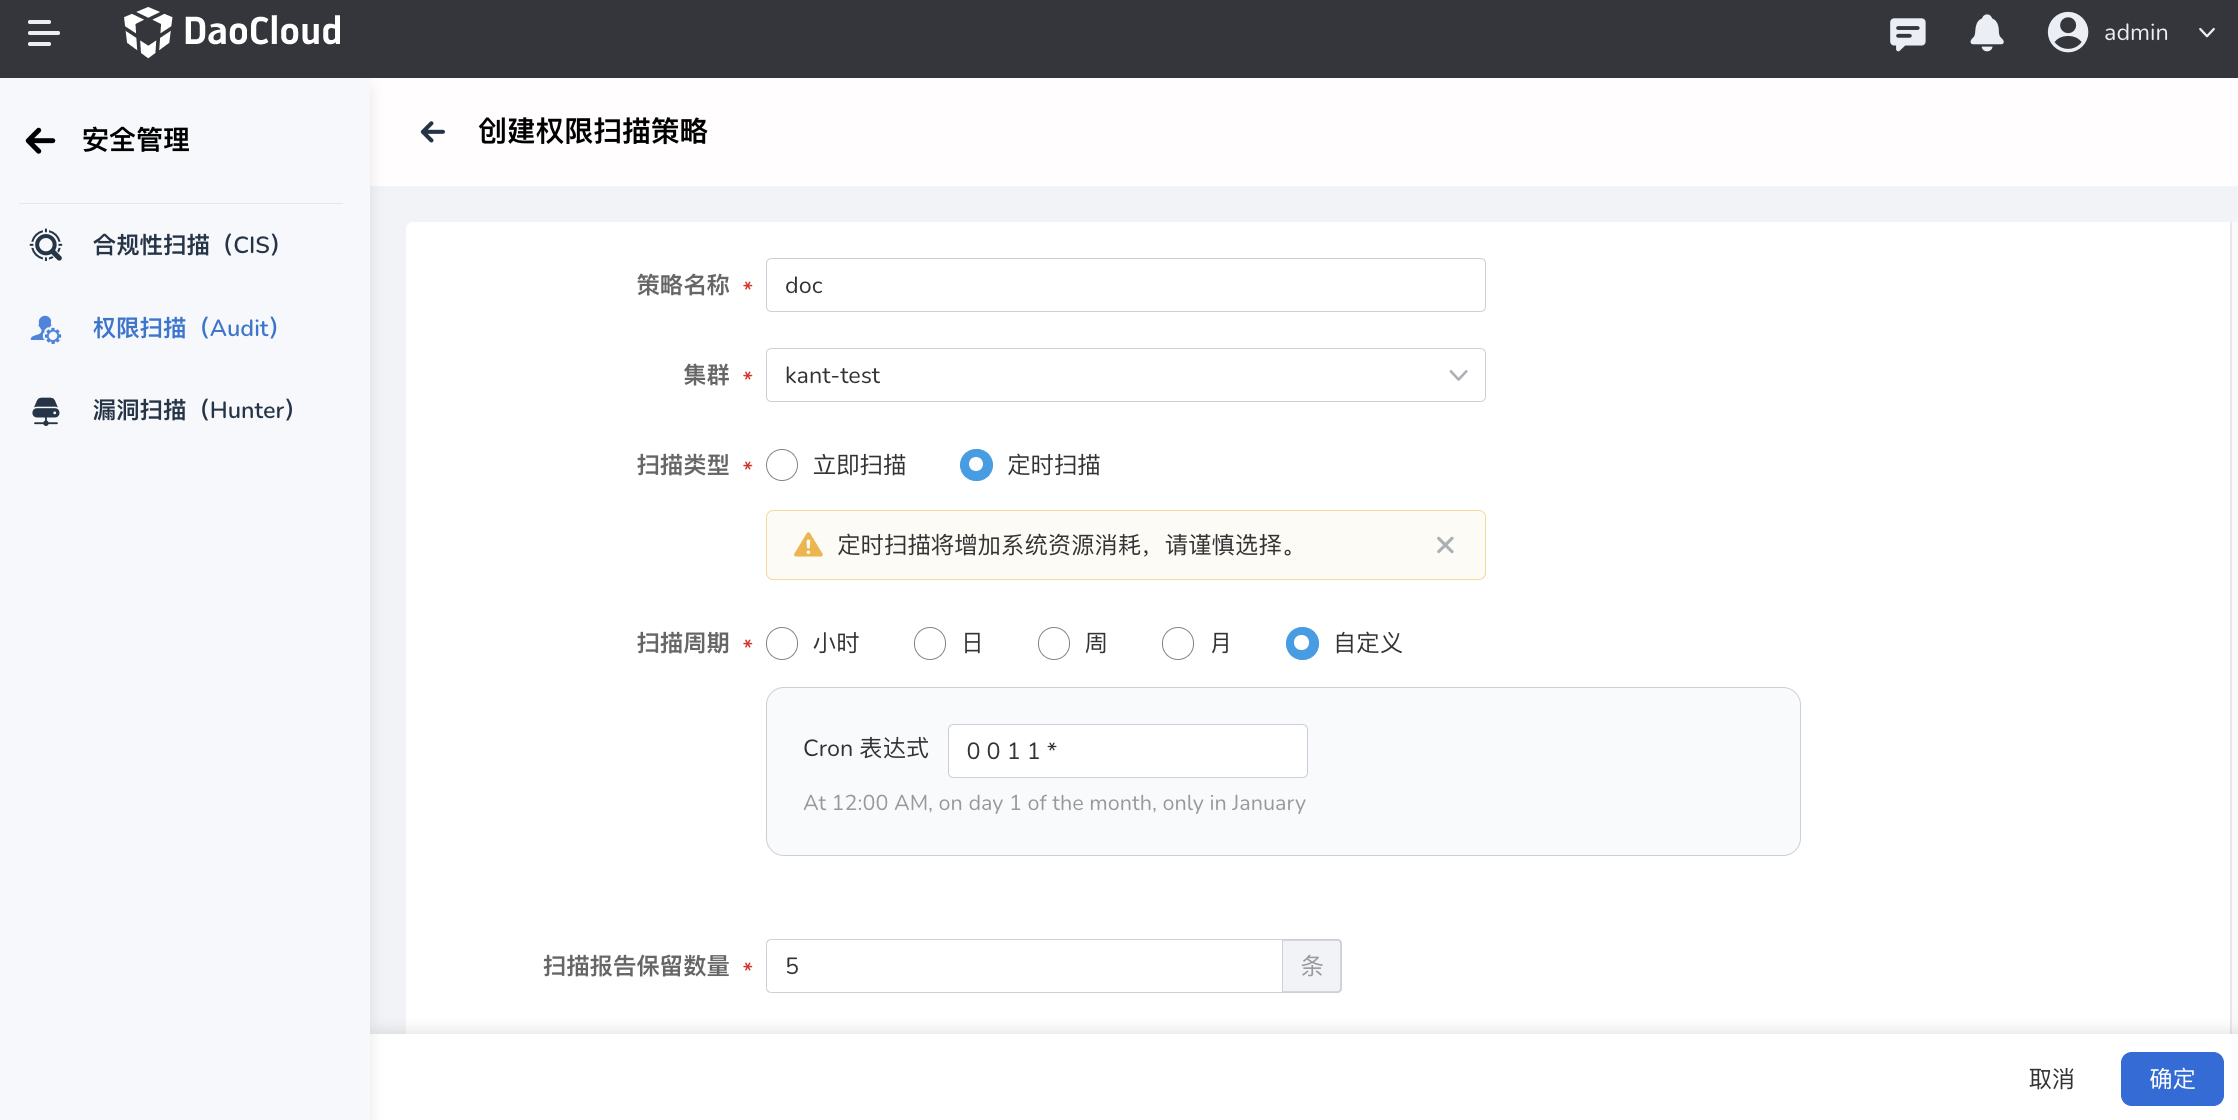Expand the admin account dropdown arrow
Screen dimensions: 2238x1120
pyautogui.click(x=2207, y=33)
